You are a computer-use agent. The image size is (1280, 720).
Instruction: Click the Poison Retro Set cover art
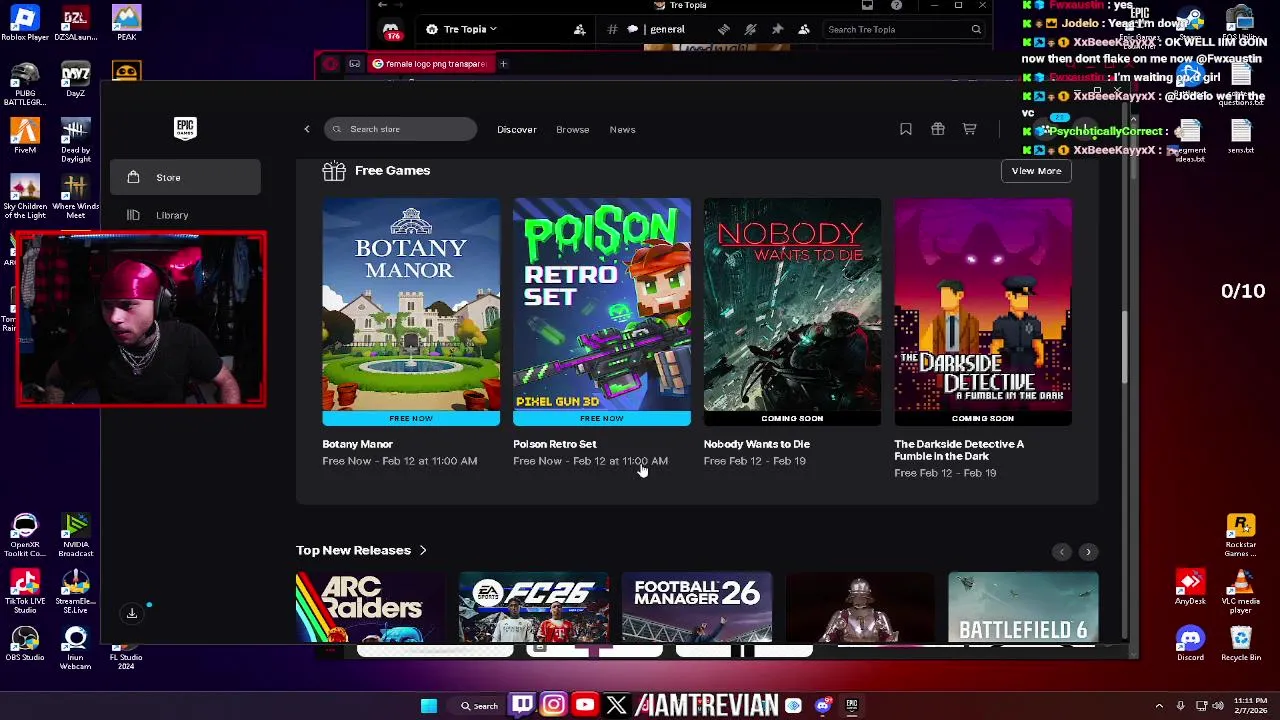602,305
